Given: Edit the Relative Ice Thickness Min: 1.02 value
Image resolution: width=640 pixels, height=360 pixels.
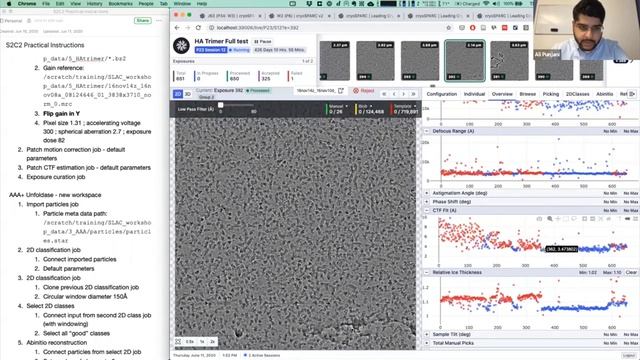Looking at the screenshot, I should pyautogui.click(x=588, y=272).
